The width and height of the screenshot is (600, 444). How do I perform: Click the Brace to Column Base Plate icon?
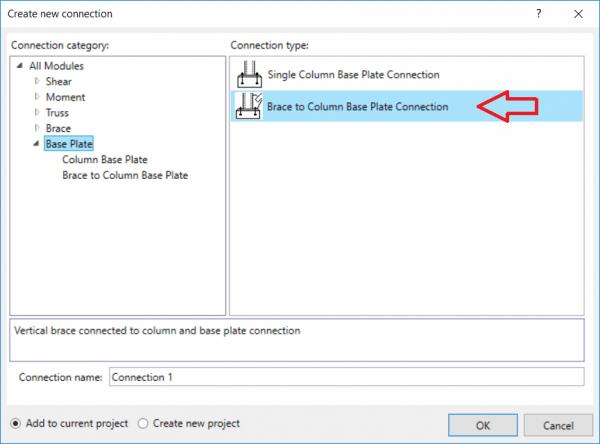point(247,106)
